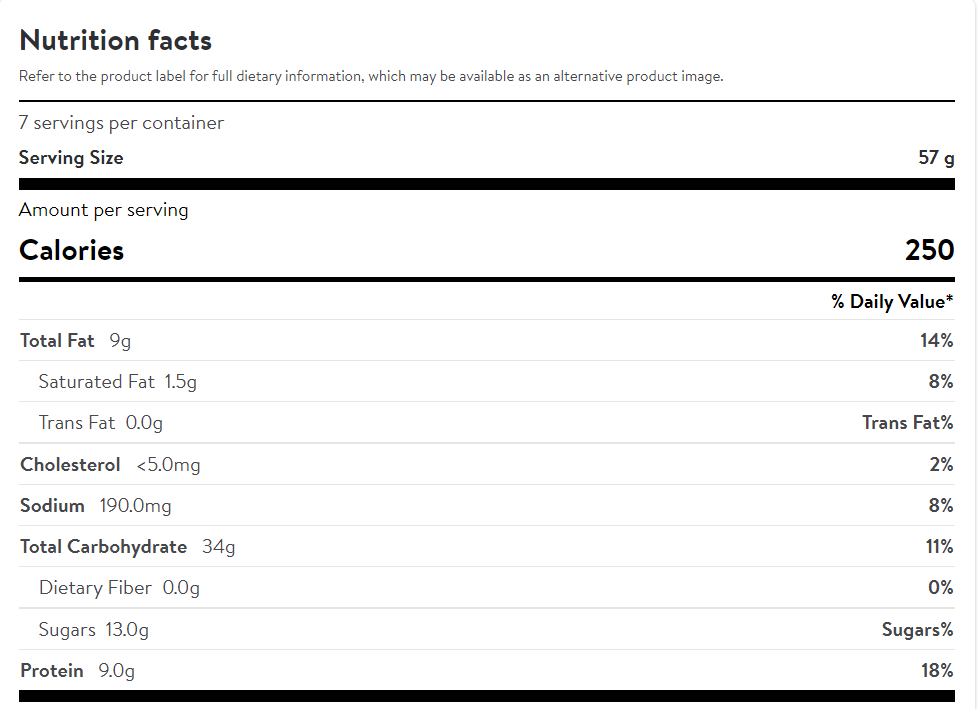
Task: Select the Total Carbohydrate label
Action: pos(103,547)
